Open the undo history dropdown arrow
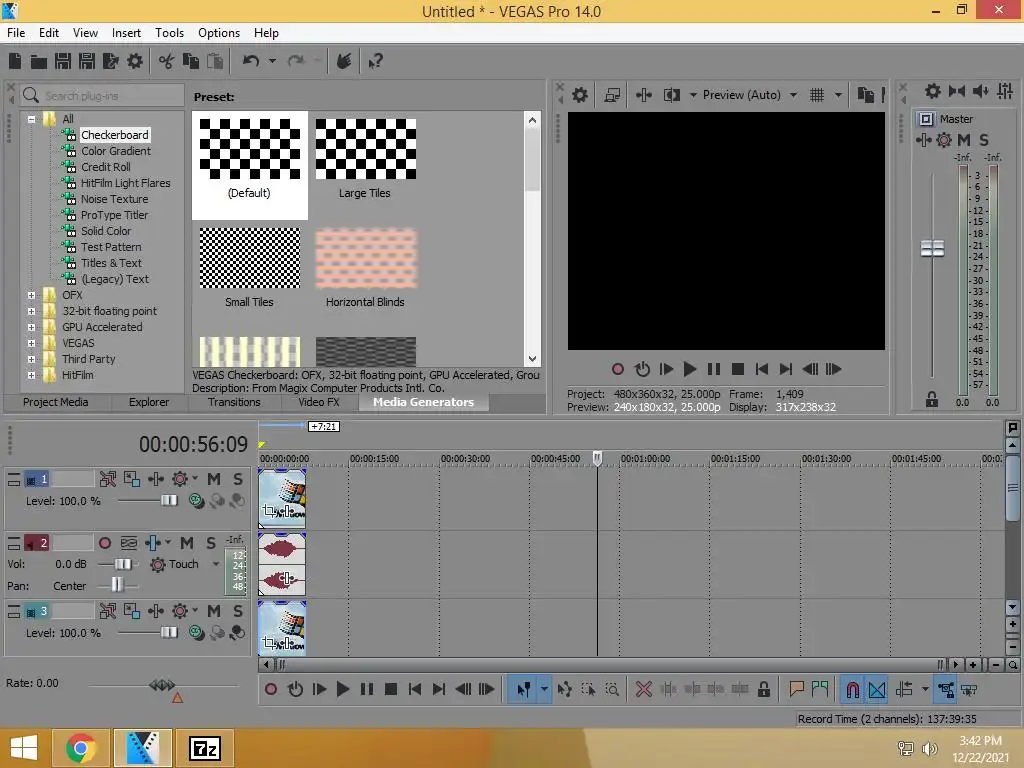This screenshot has width=1024, height=768. tap(272, 61)
